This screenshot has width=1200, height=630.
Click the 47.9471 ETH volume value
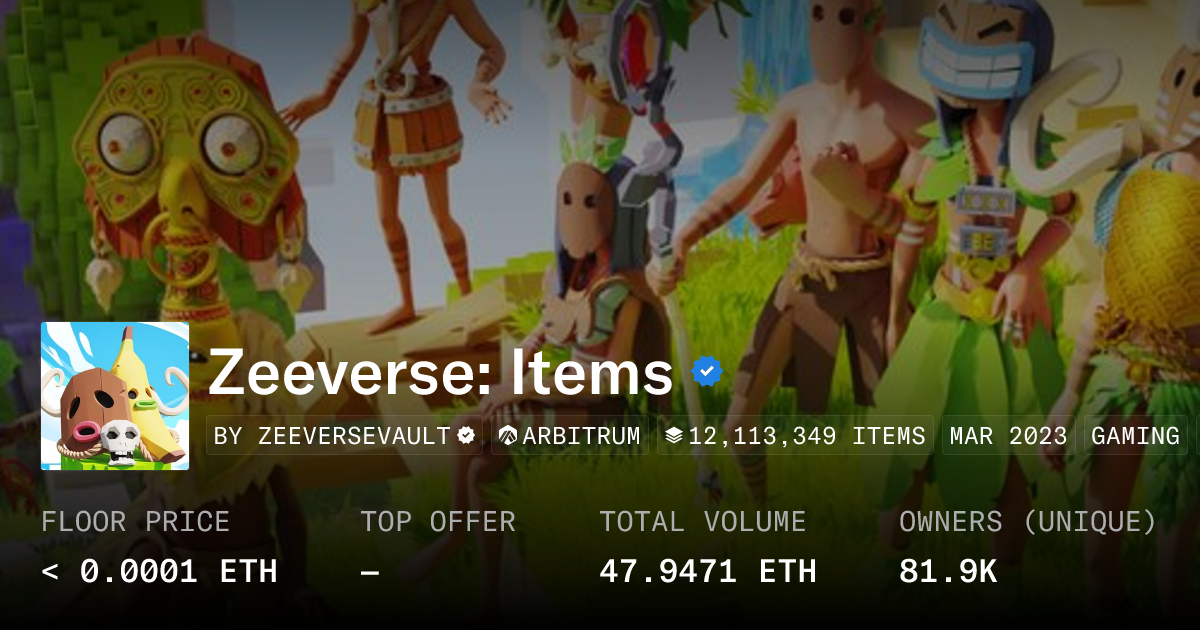click(708, 572)
